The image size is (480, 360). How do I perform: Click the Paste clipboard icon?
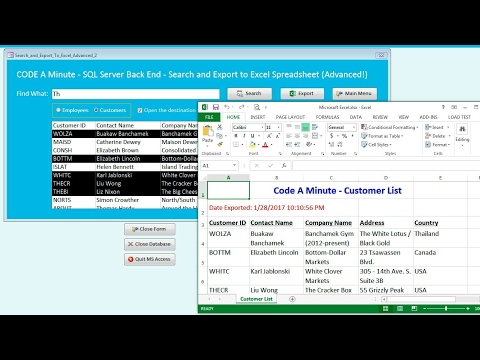[x=208, y=131]
